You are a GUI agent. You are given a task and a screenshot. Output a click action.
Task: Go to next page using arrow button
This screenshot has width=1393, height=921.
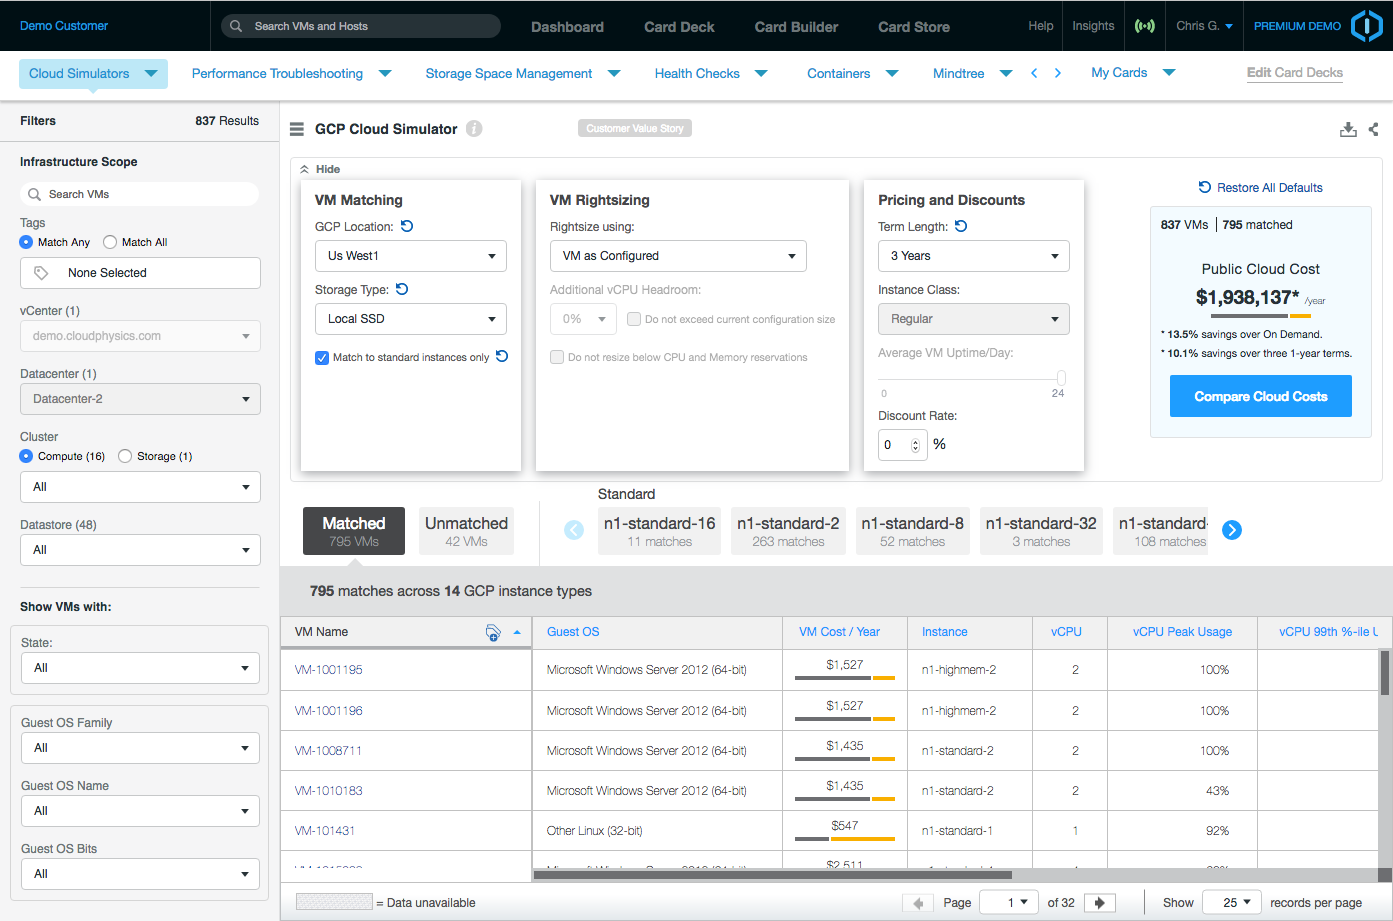click(1100, 903)
